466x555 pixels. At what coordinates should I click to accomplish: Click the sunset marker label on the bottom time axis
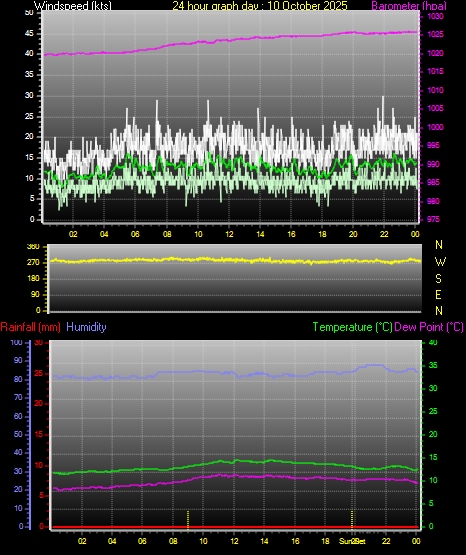(352, 541)
